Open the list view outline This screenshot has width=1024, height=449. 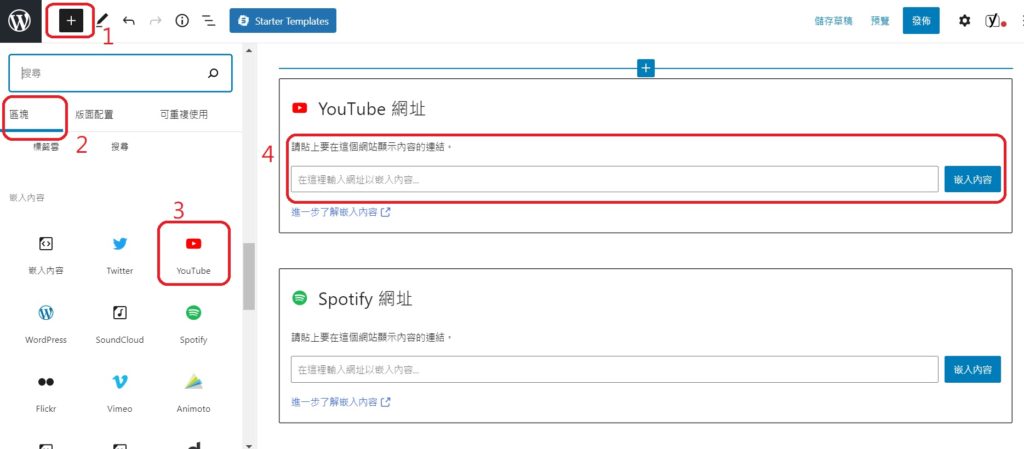click(209, 21)
